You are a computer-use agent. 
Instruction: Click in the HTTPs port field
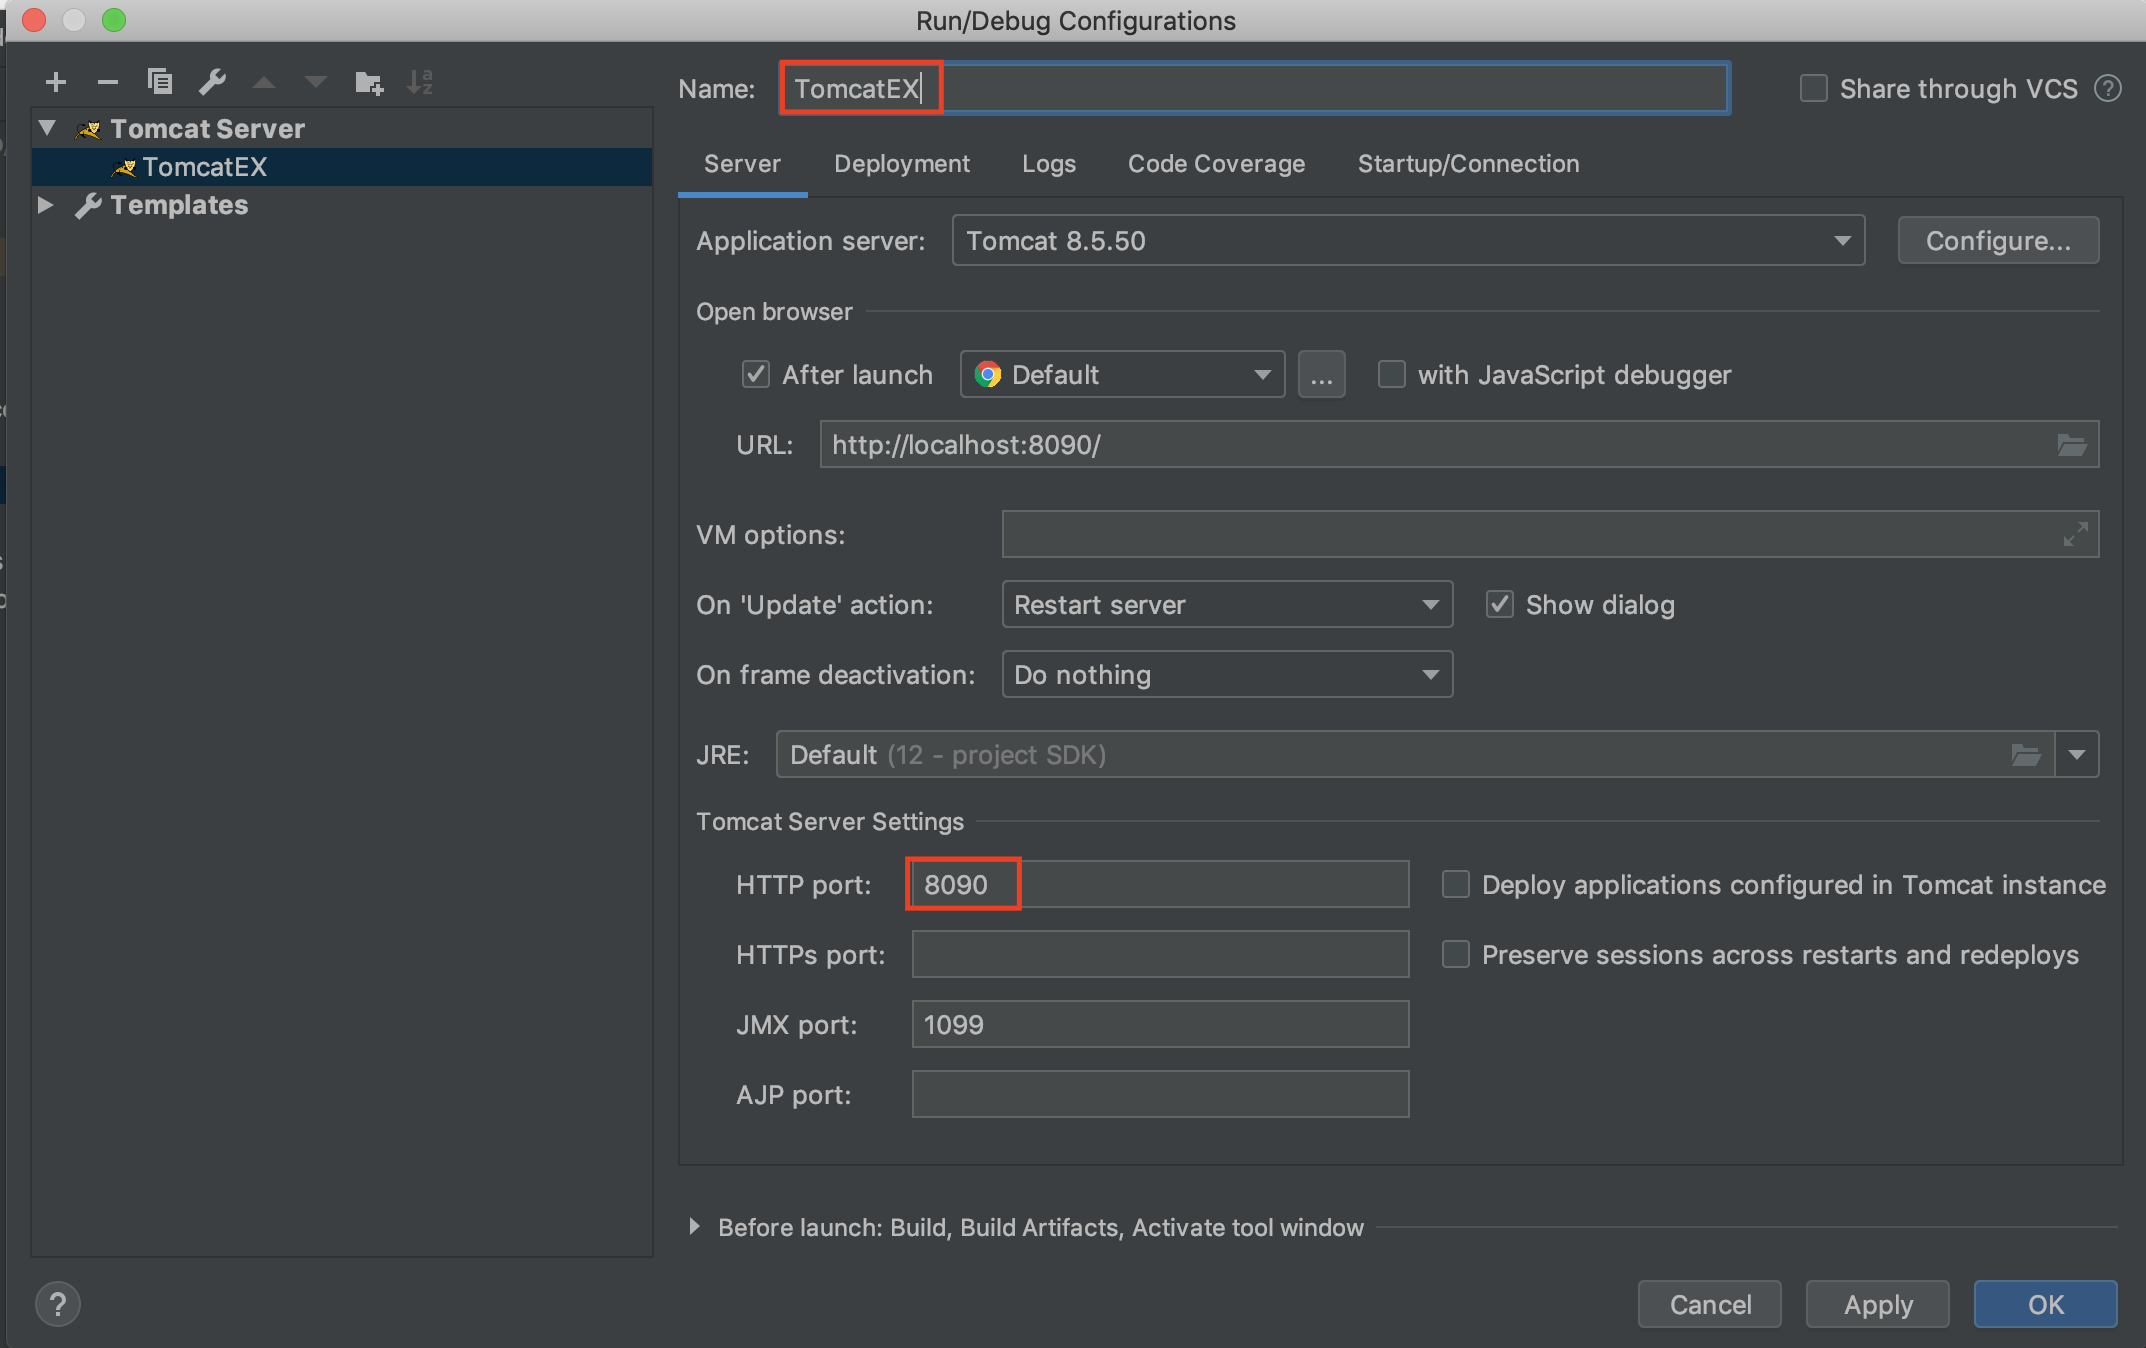1160,955
